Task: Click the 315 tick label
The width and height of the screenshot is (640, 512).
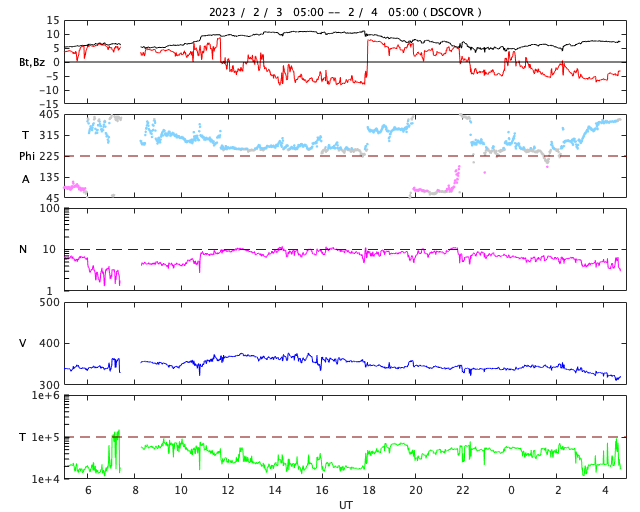Action: (49, 135)
